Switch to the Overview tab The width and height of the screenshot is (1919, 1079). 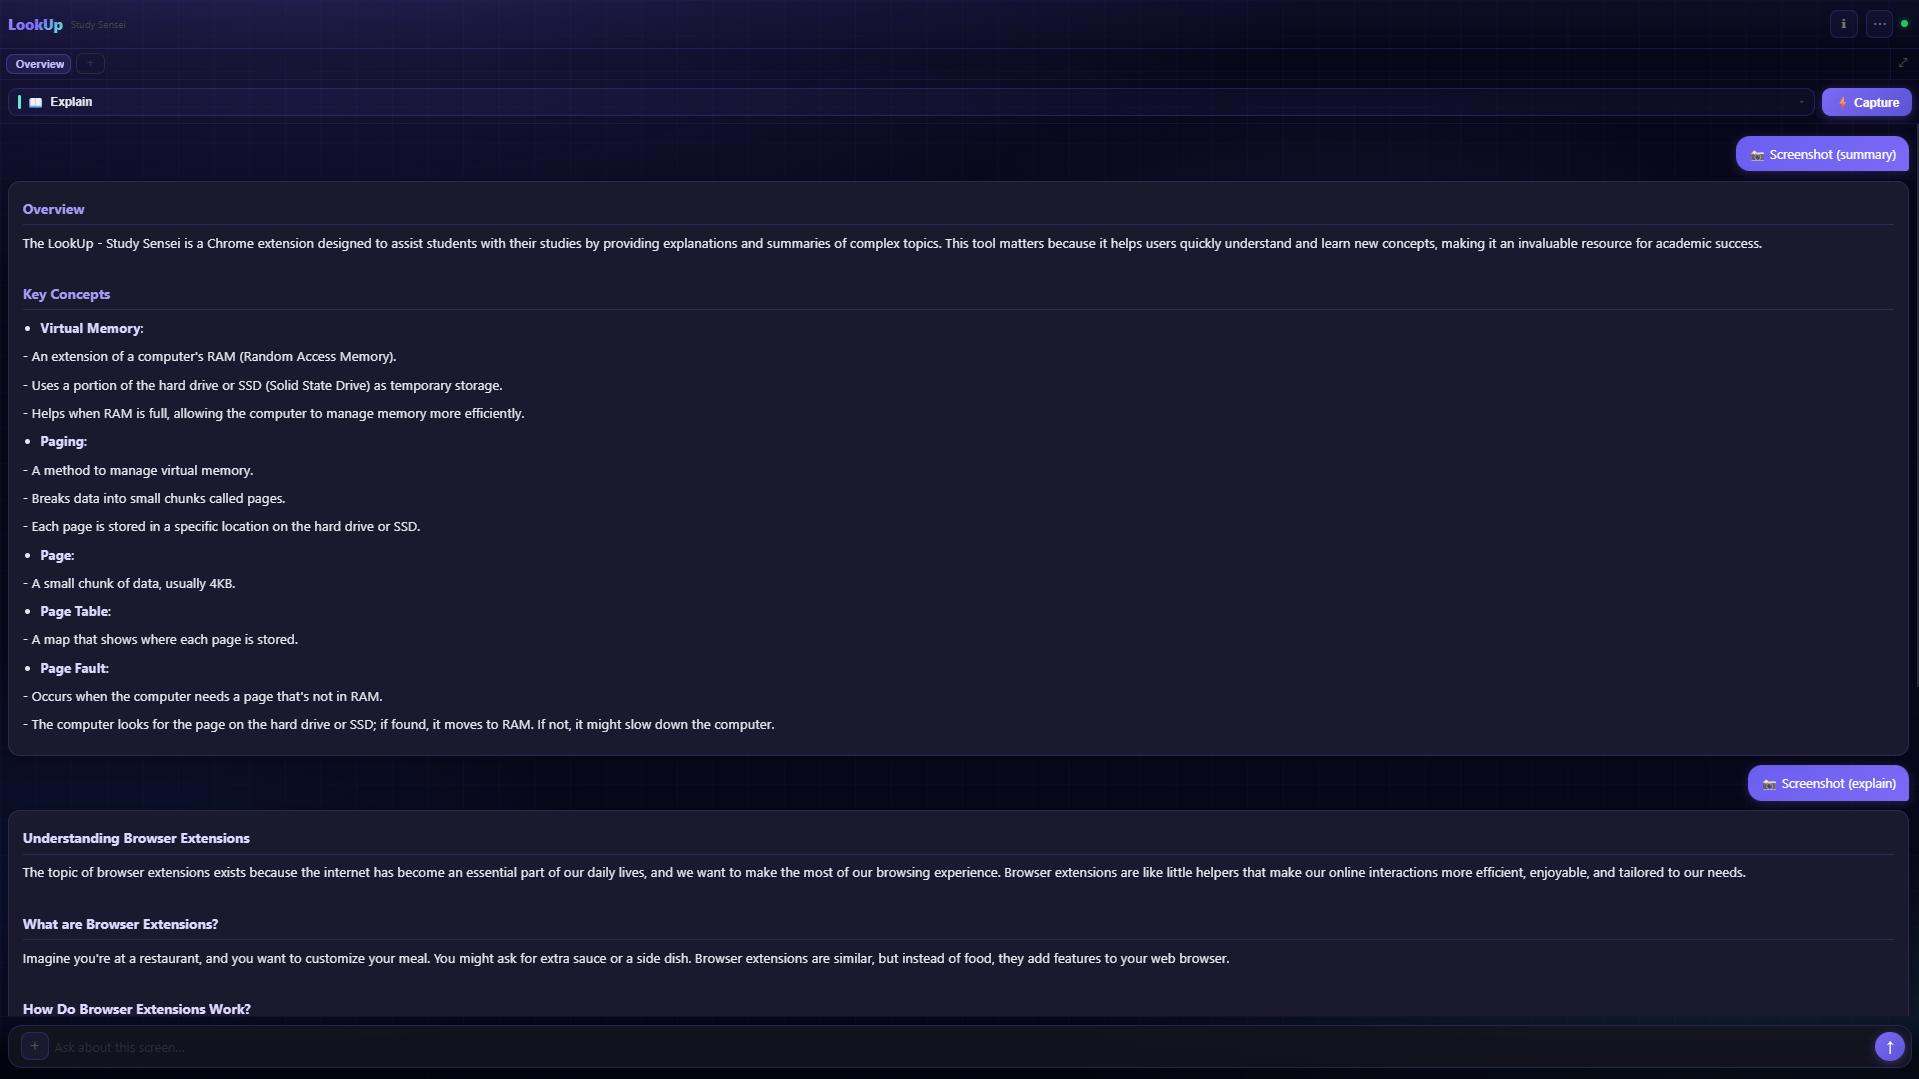point(39,64)
